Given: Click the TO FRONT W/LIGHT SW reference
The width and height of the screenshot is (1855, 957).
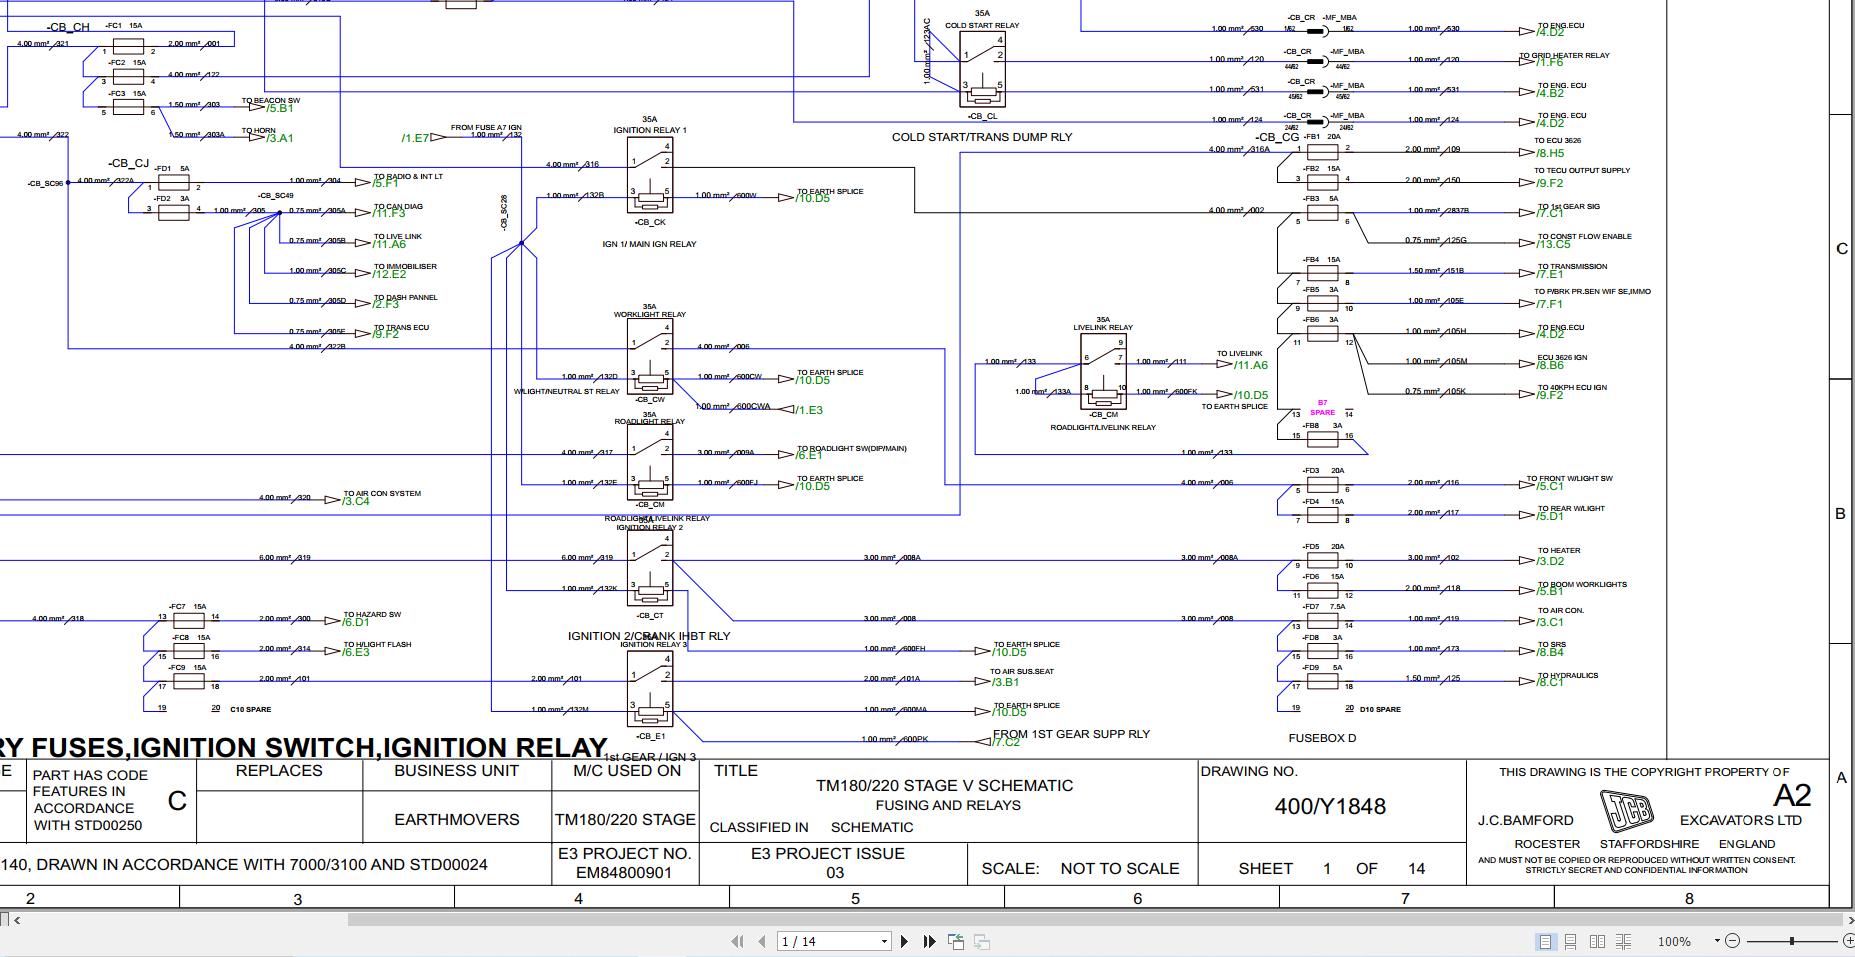Looking at the screenshot, I should click(x=1569, y=478).
